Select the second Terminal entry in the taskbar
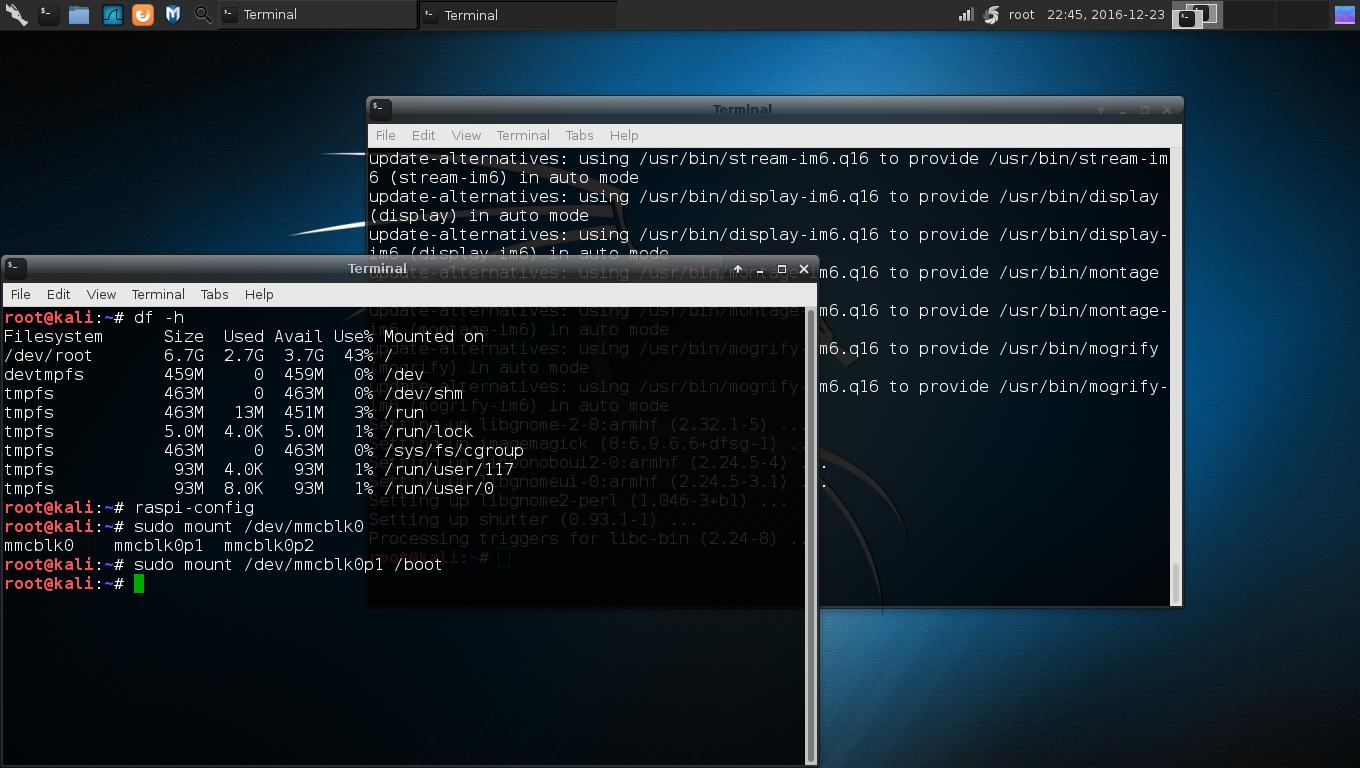 (x=515, y=14)
